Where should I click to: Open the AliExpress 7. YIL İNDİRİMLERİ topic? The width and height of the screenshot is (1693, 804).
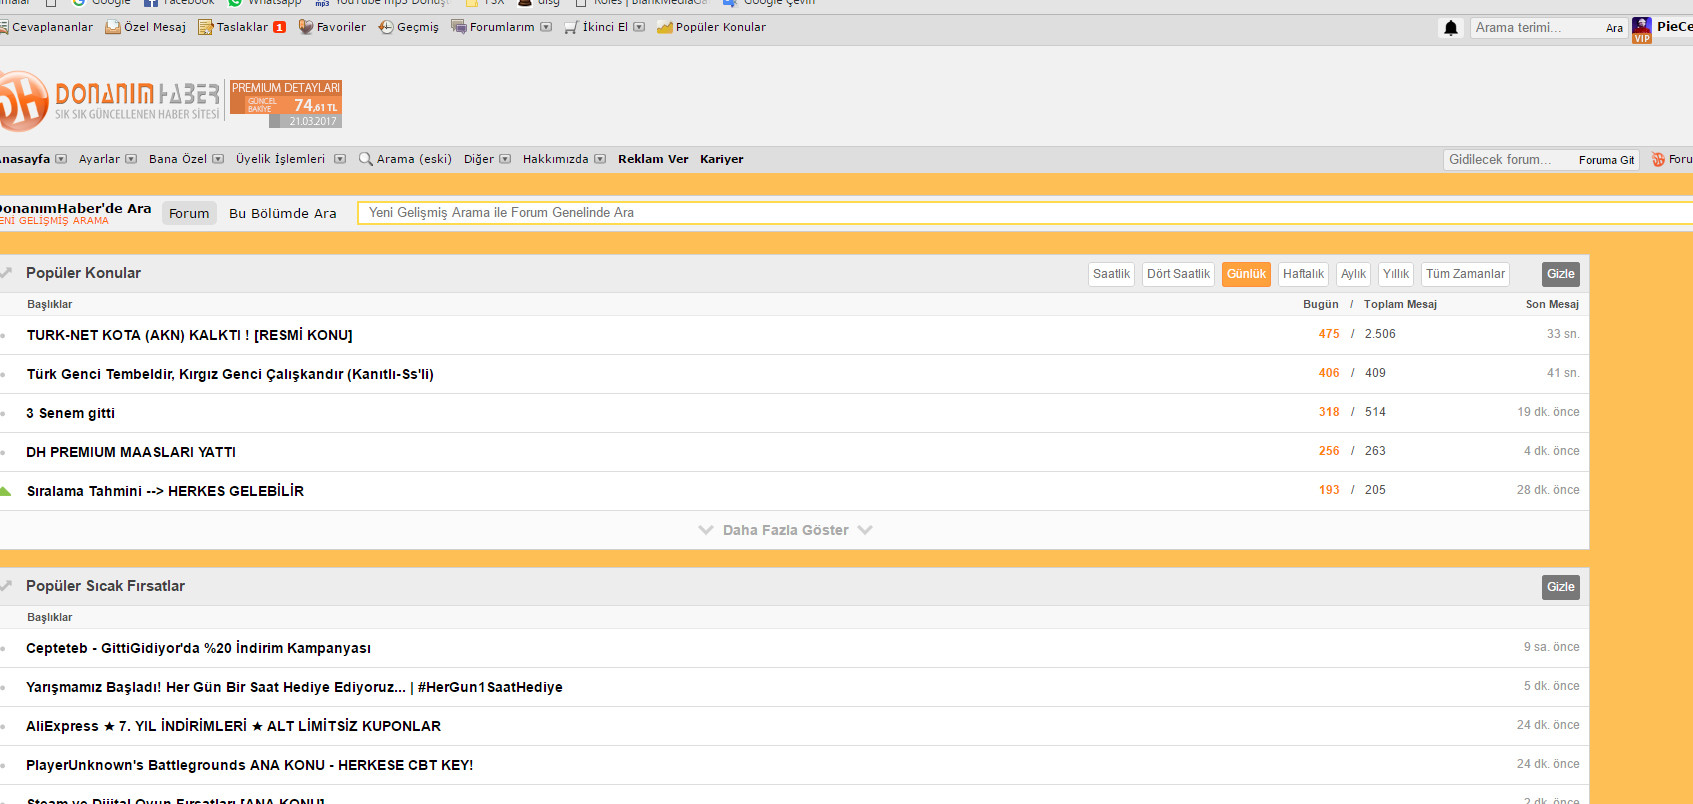[233, 726]
